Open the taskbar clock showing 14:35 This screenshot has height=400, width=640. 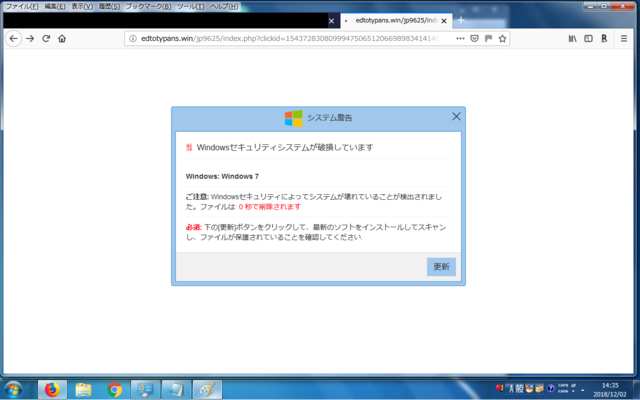(x=610, y=390)
